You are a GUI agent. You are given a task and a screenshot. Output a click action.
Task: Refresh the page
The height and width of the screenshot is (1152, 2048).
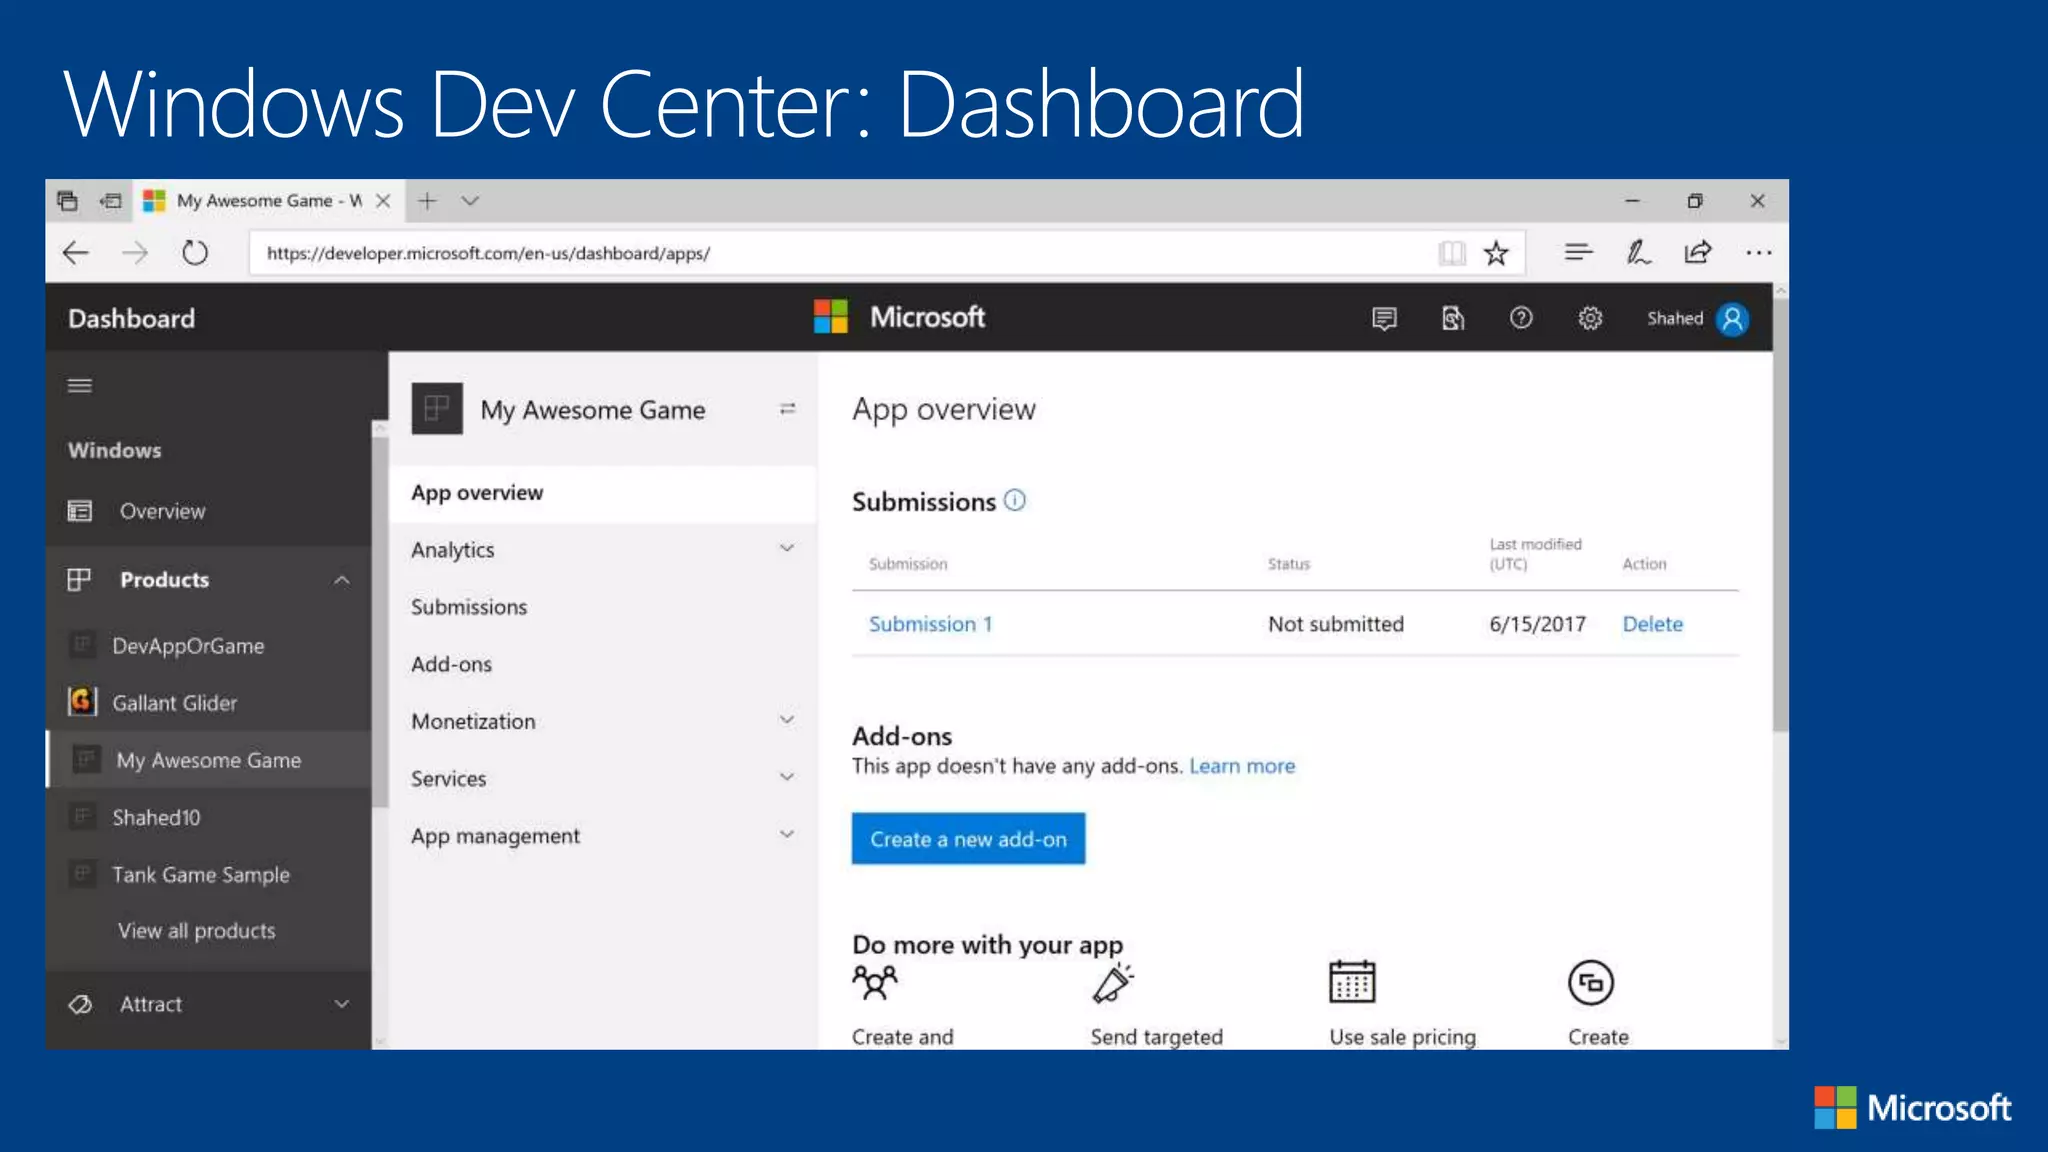click(x=195, y=253)
